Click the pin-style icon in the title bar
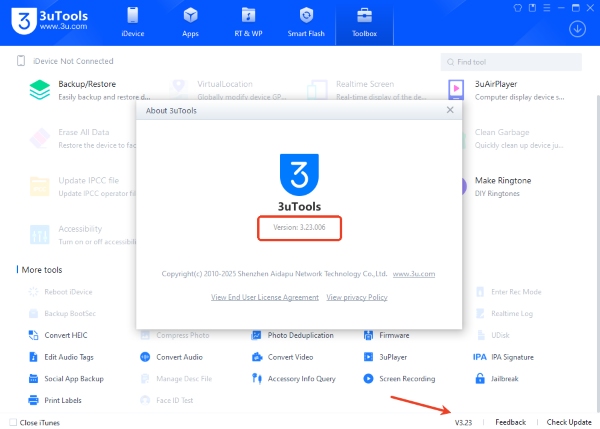This screenshot has width=600, height=429. click(532, 8)
